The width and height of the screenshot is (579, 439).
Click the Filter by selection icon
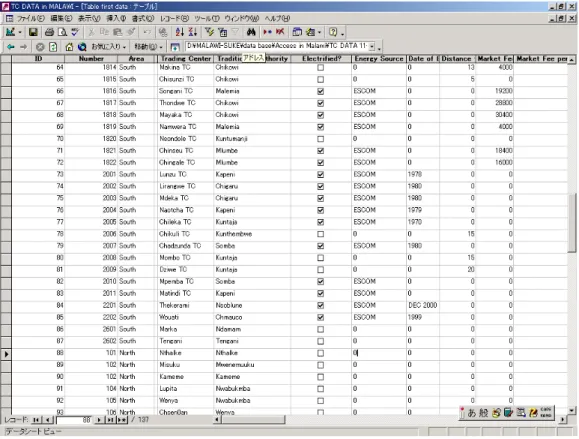(209, 32)
